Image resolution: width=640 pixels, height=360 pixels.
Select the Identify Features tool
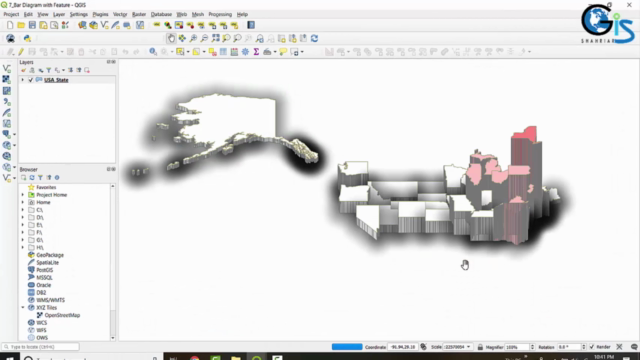[153, 52]
